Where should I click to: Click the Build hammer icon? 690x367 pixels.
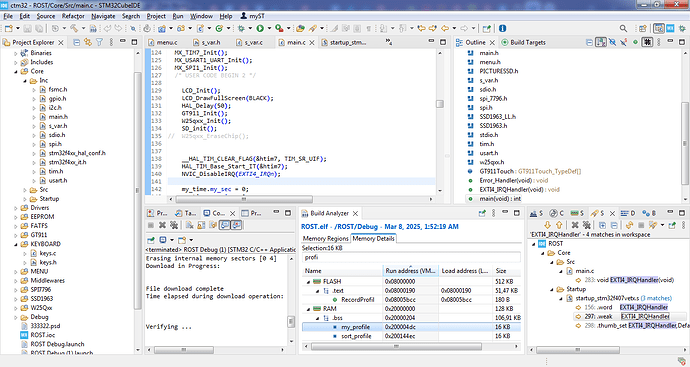74,29
